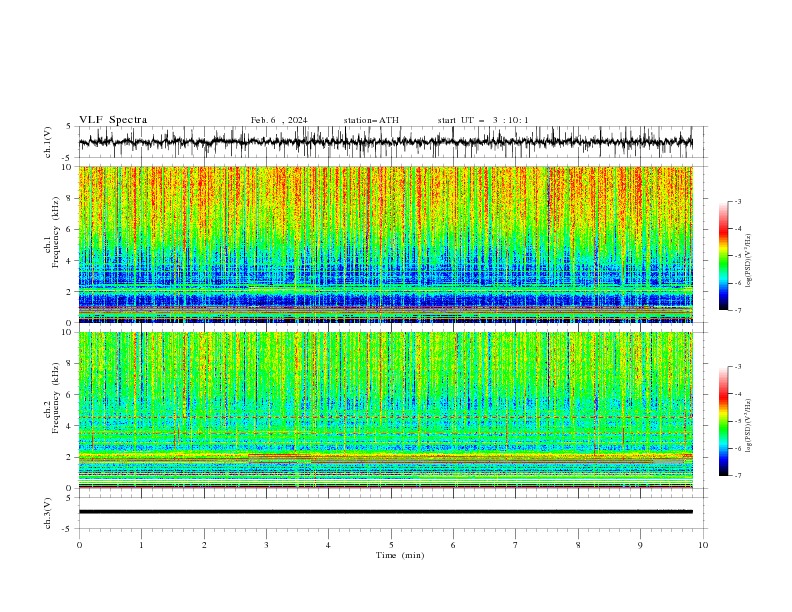Image resolution: width=792 pixels, height=612 pixels.
Task: Click time axis tick label "3"
Action: [x=266, y=545]
